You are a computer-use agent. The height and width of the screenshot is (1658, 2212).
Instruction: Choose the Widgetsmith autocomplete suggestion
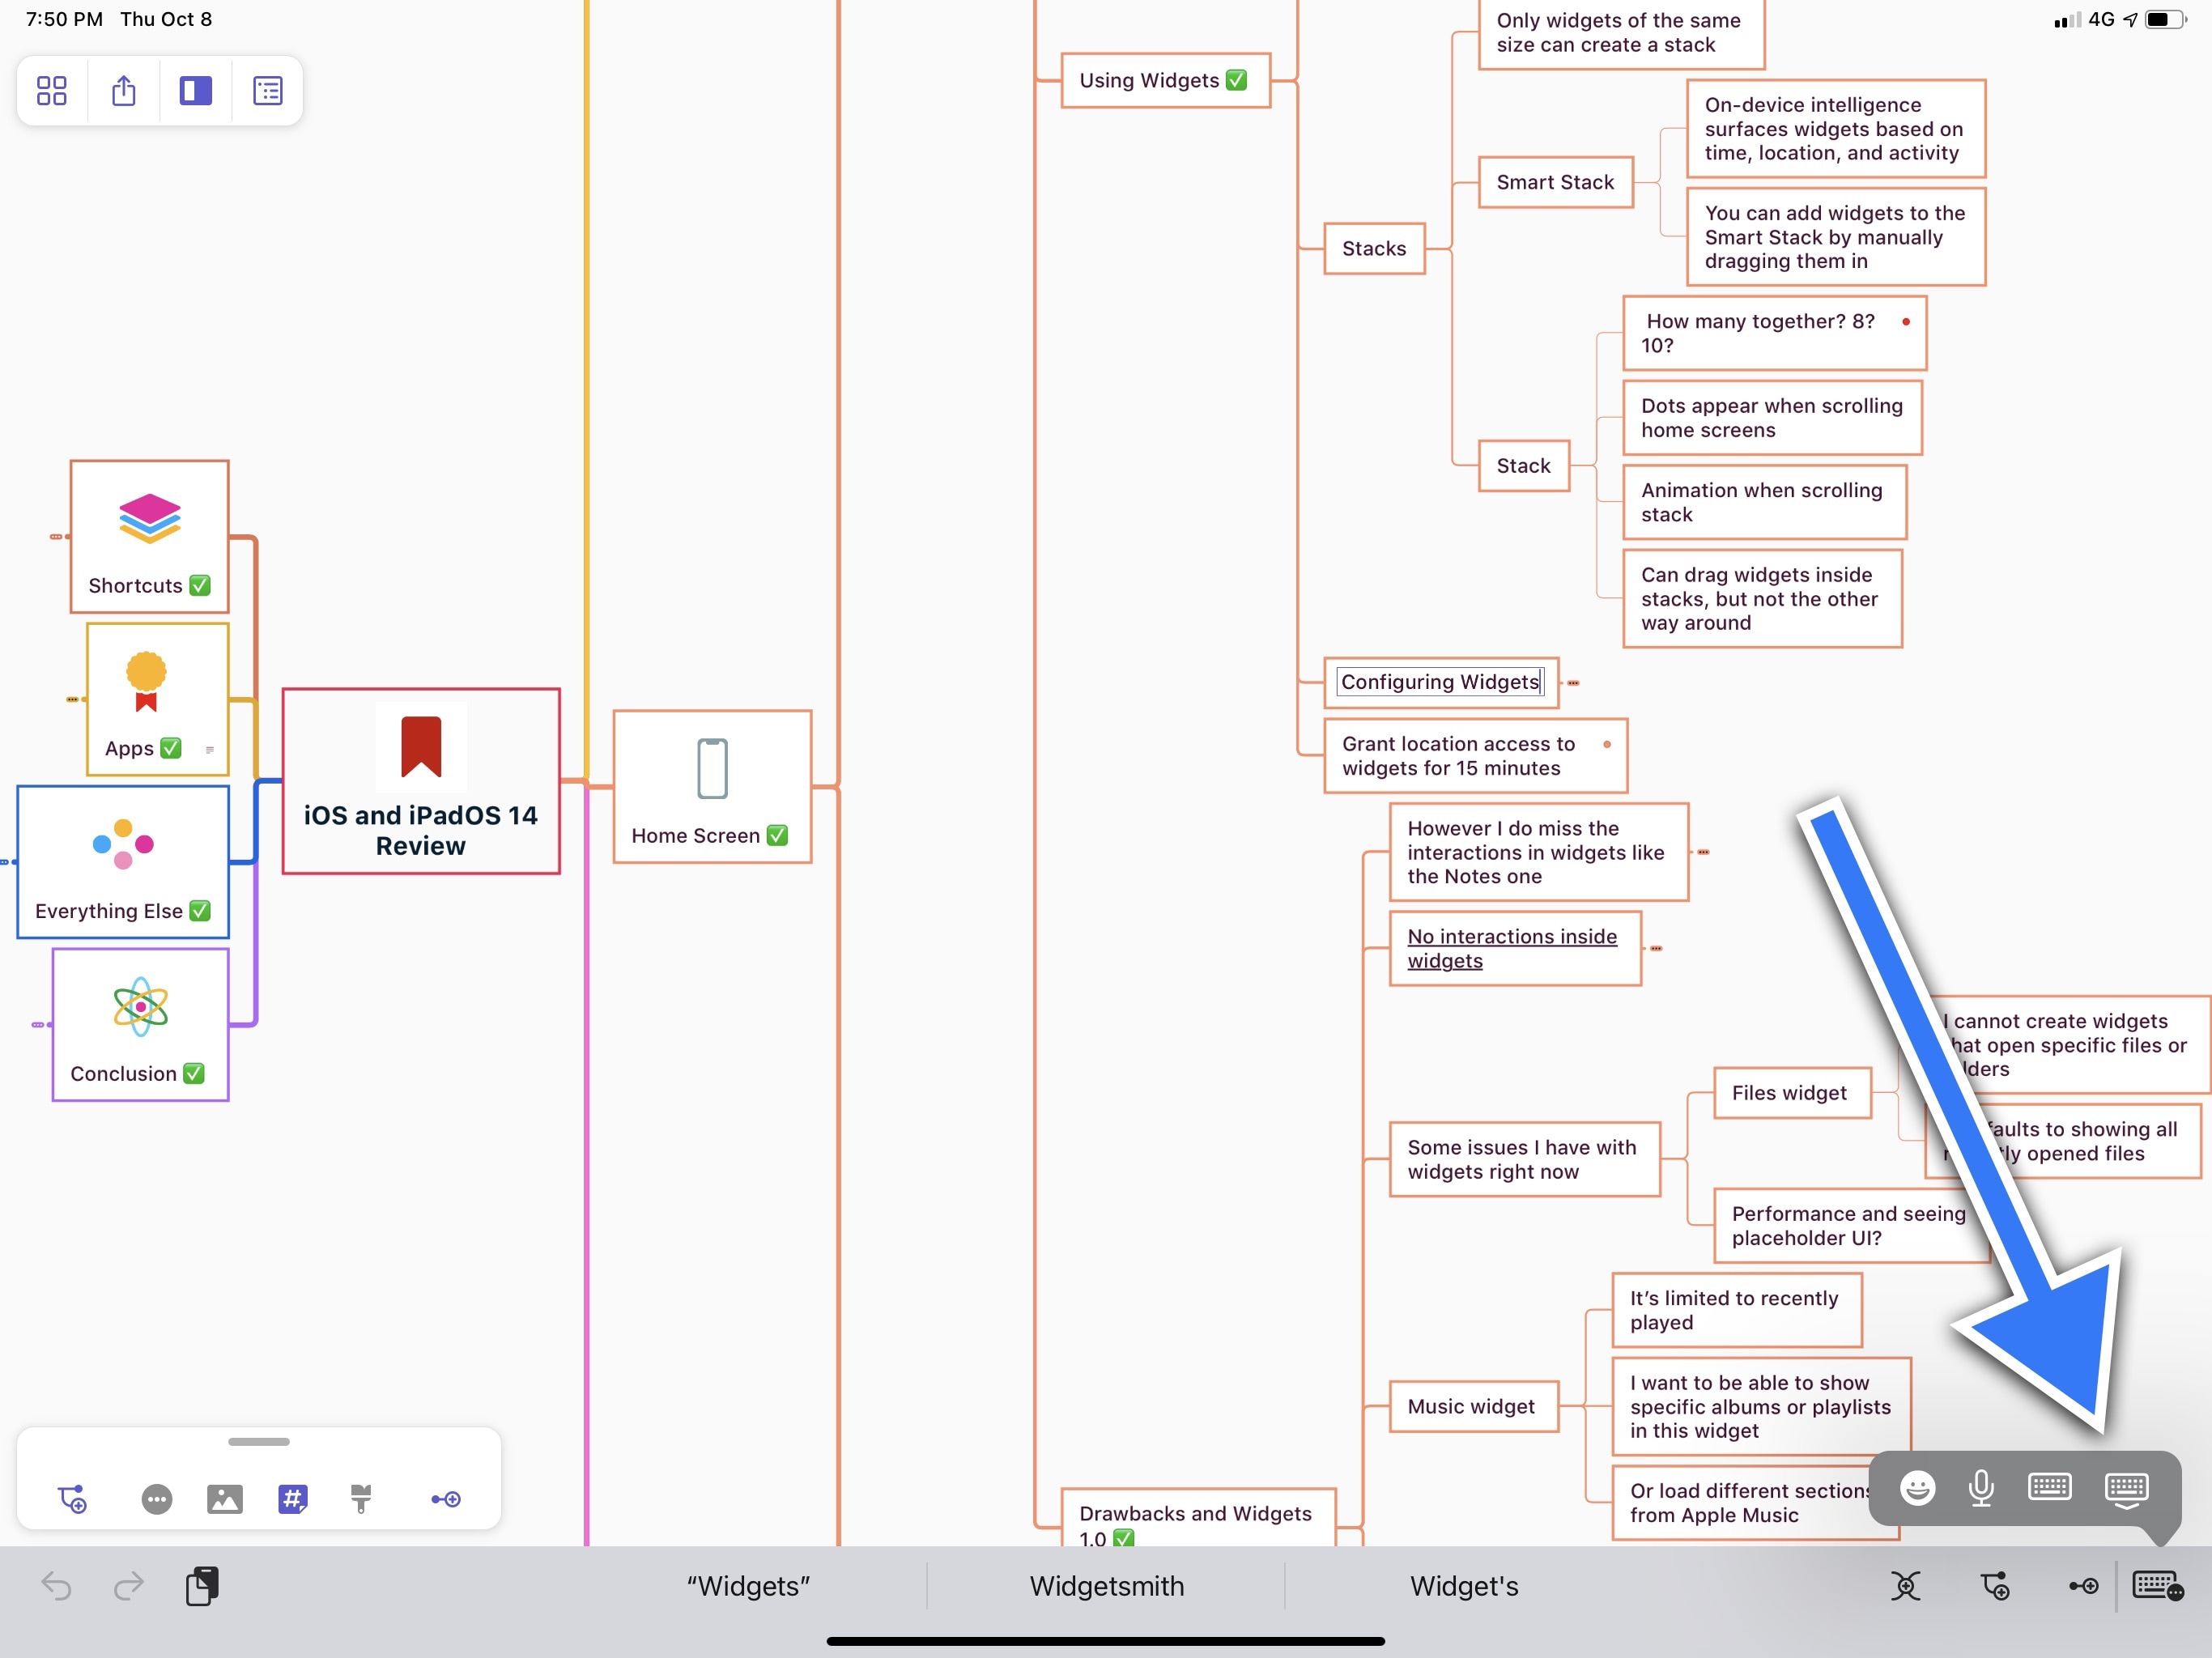(x=1107, y=1586)
